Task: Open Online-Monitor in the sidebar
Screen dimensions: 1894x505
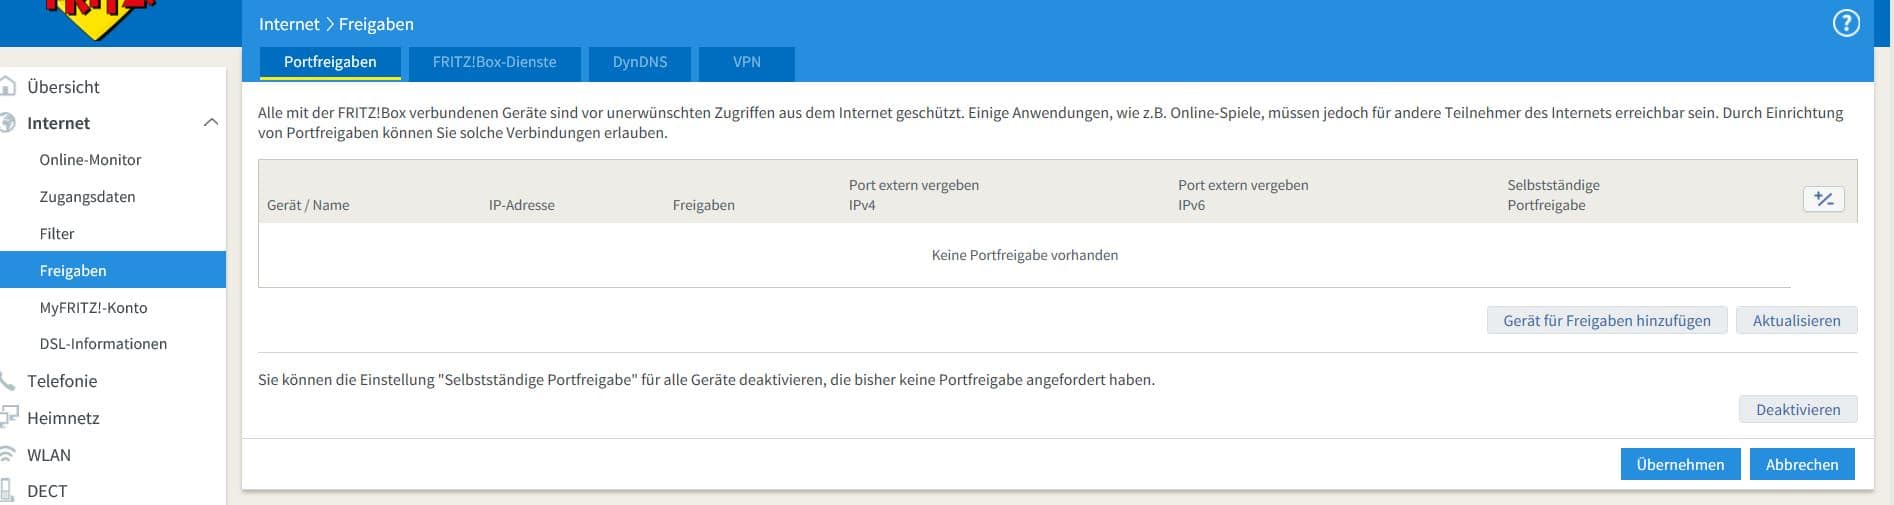Action: click(x=90, y=160)
